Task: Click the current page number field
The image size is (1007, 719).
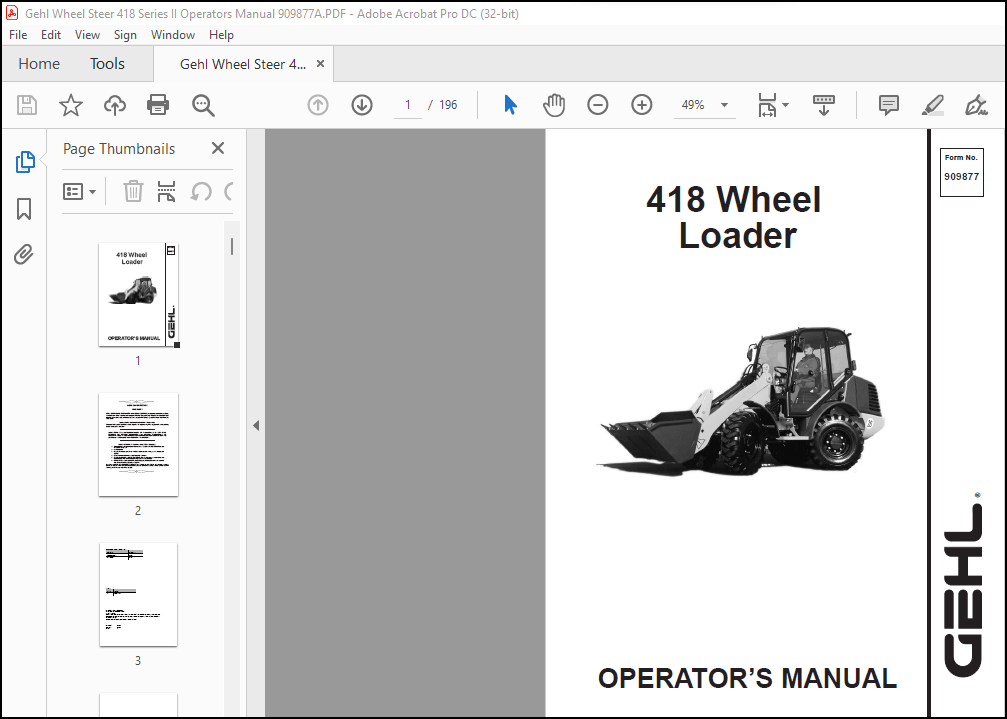Action: [x=408, y=105]
